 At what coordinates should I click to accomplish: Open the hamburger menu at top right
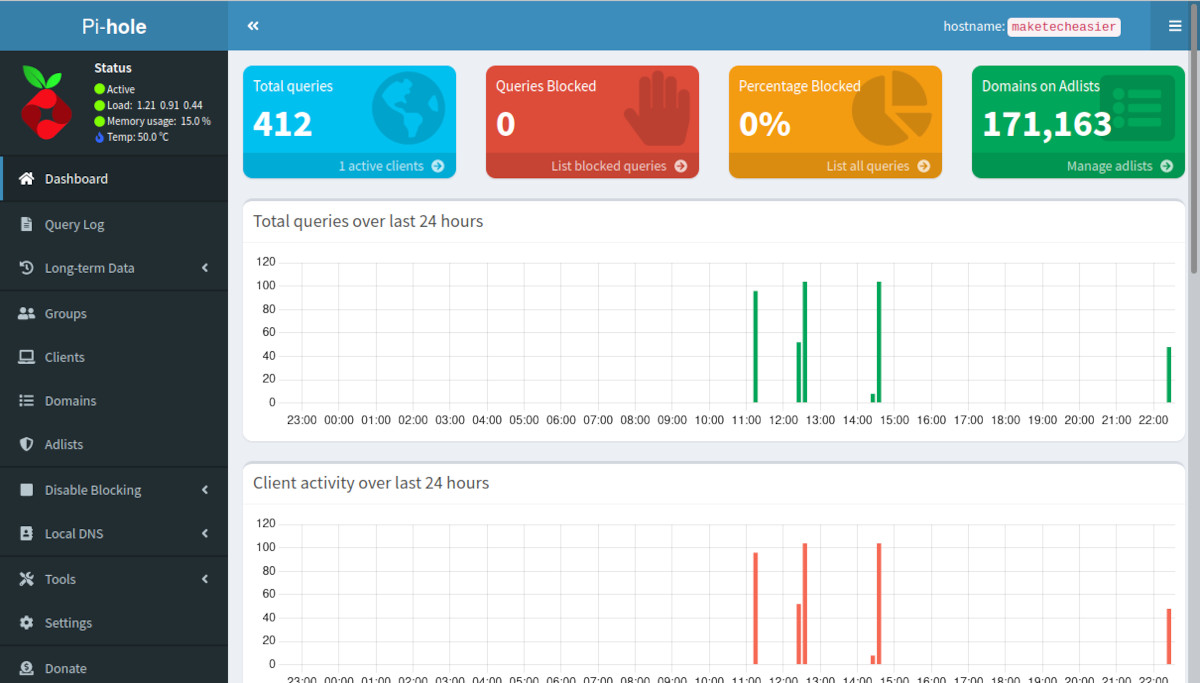(x=1176, y=25)
